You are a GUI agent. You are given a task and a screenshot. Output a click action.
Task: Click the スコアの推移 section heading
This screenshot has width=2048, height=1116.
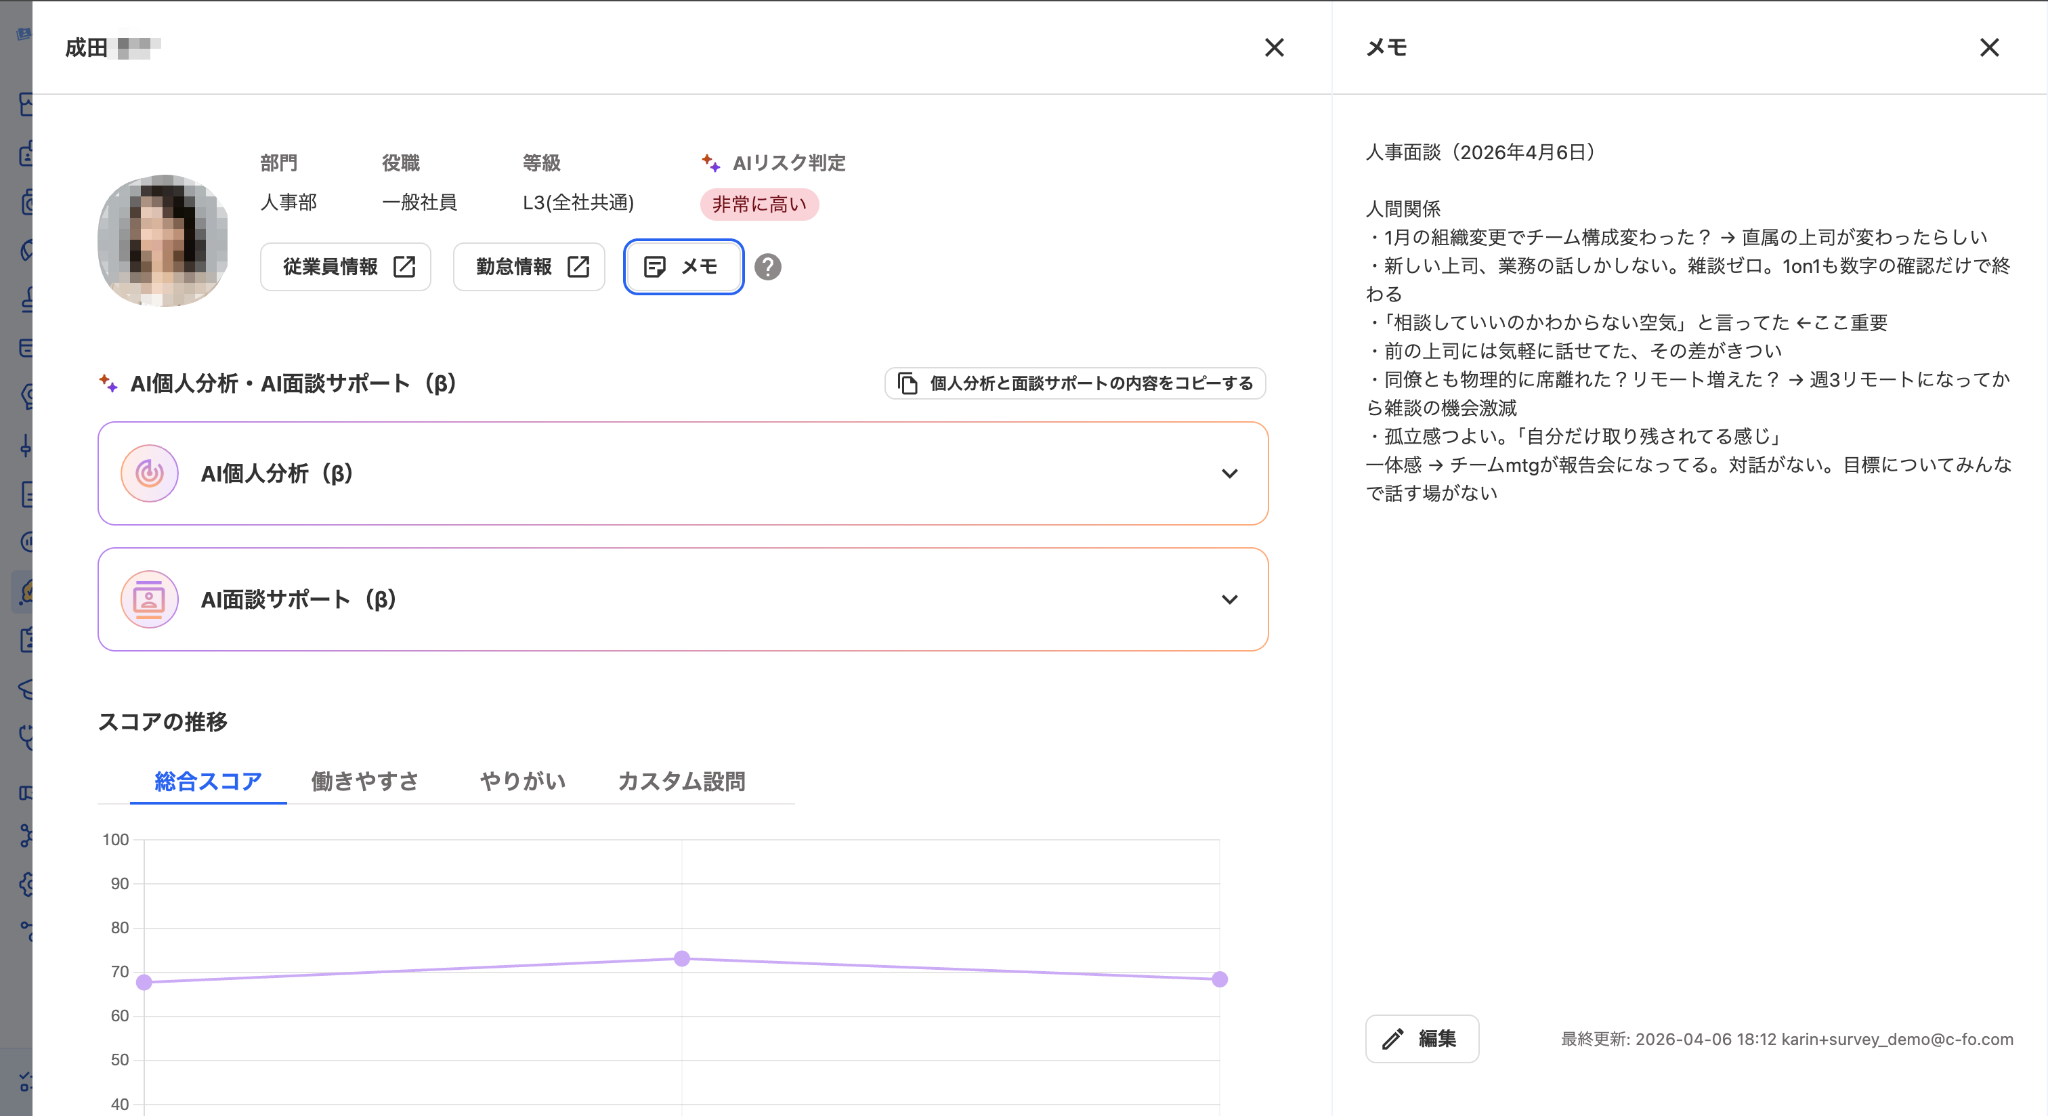click(163, 721)
